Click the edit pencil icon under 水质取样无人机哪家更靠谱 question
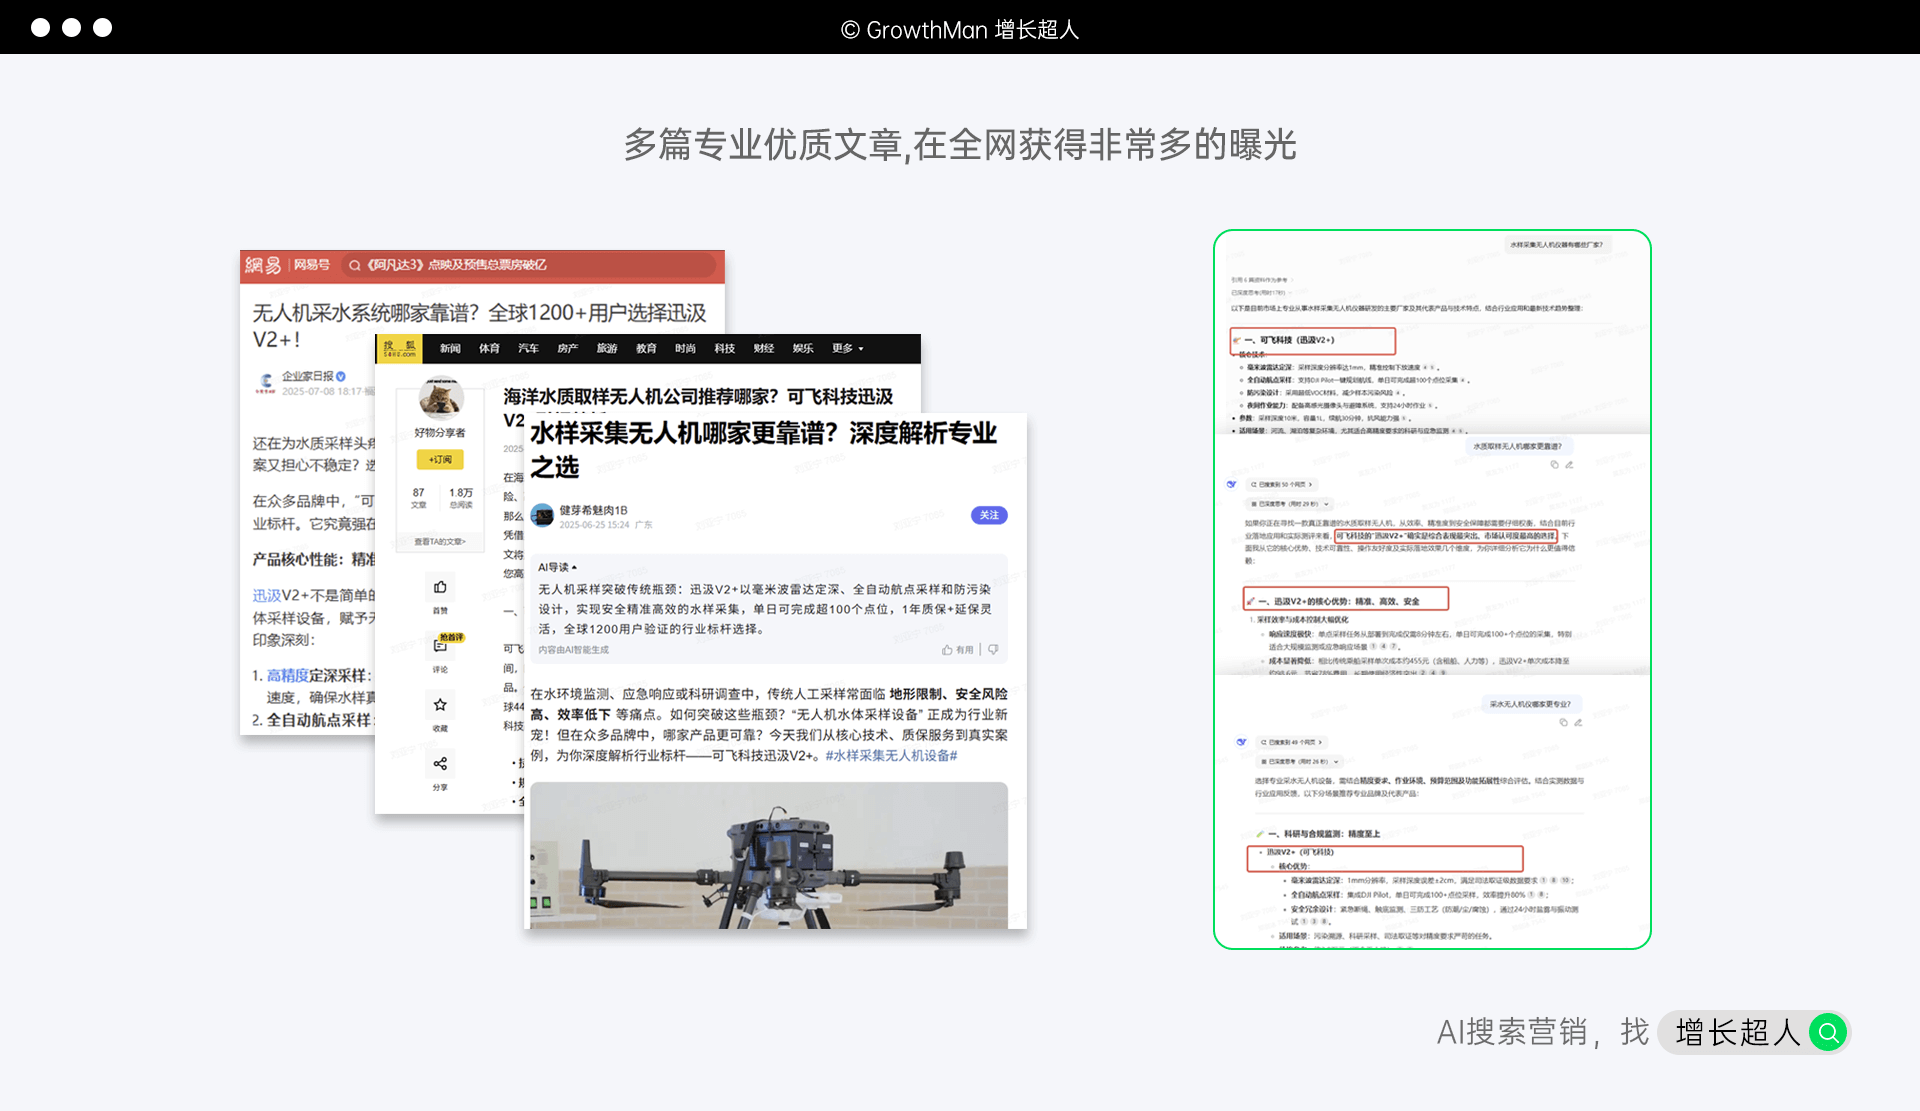1920x1111 pixels. click(1569, 465)
